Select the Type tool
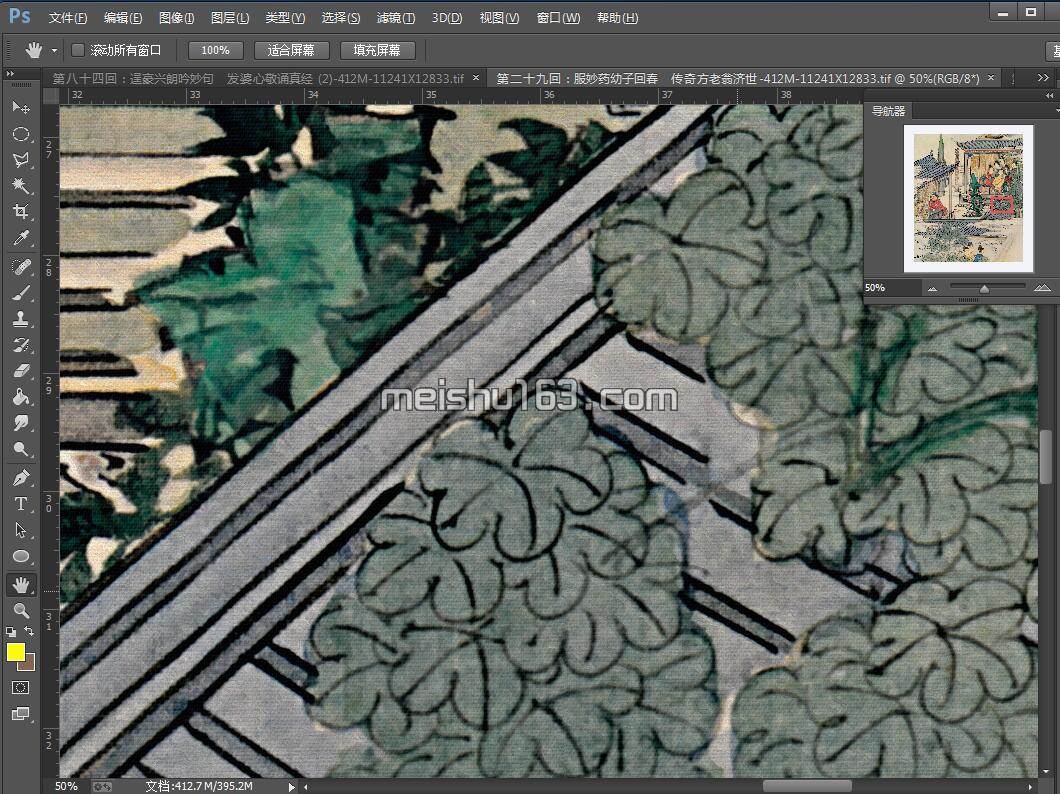 (x=21, y=504)
